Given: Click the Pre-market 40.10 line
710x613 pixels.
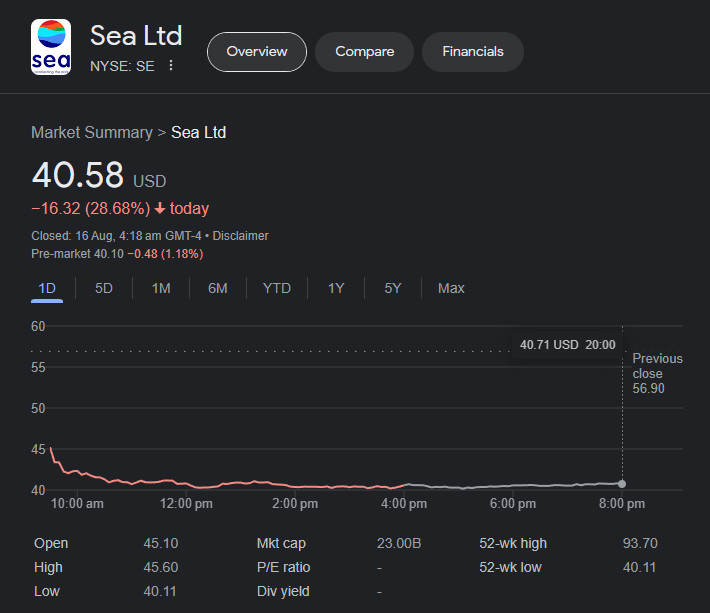Looking at the screenshot, I should click(x=117, y=254).
